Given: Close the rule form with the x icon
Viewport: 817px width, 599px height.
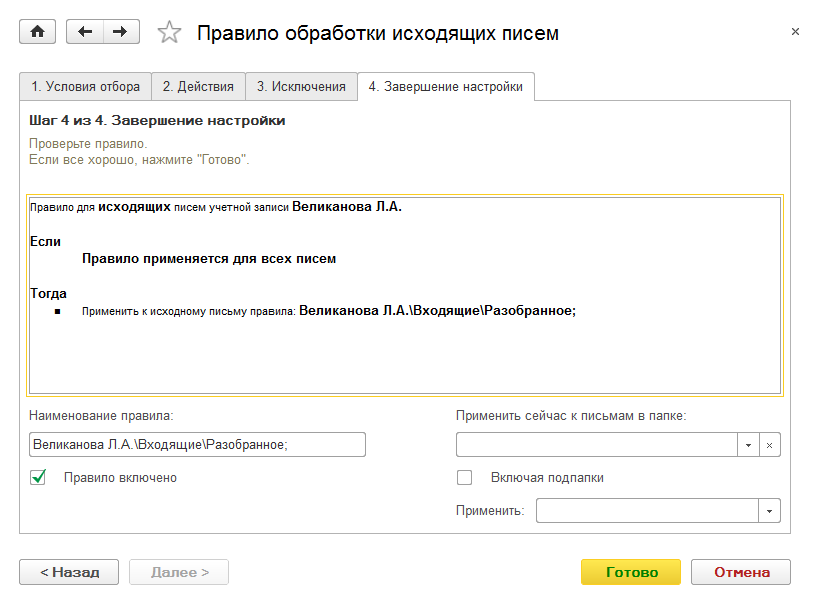Looking at the screenshot, I should (795, 32).
